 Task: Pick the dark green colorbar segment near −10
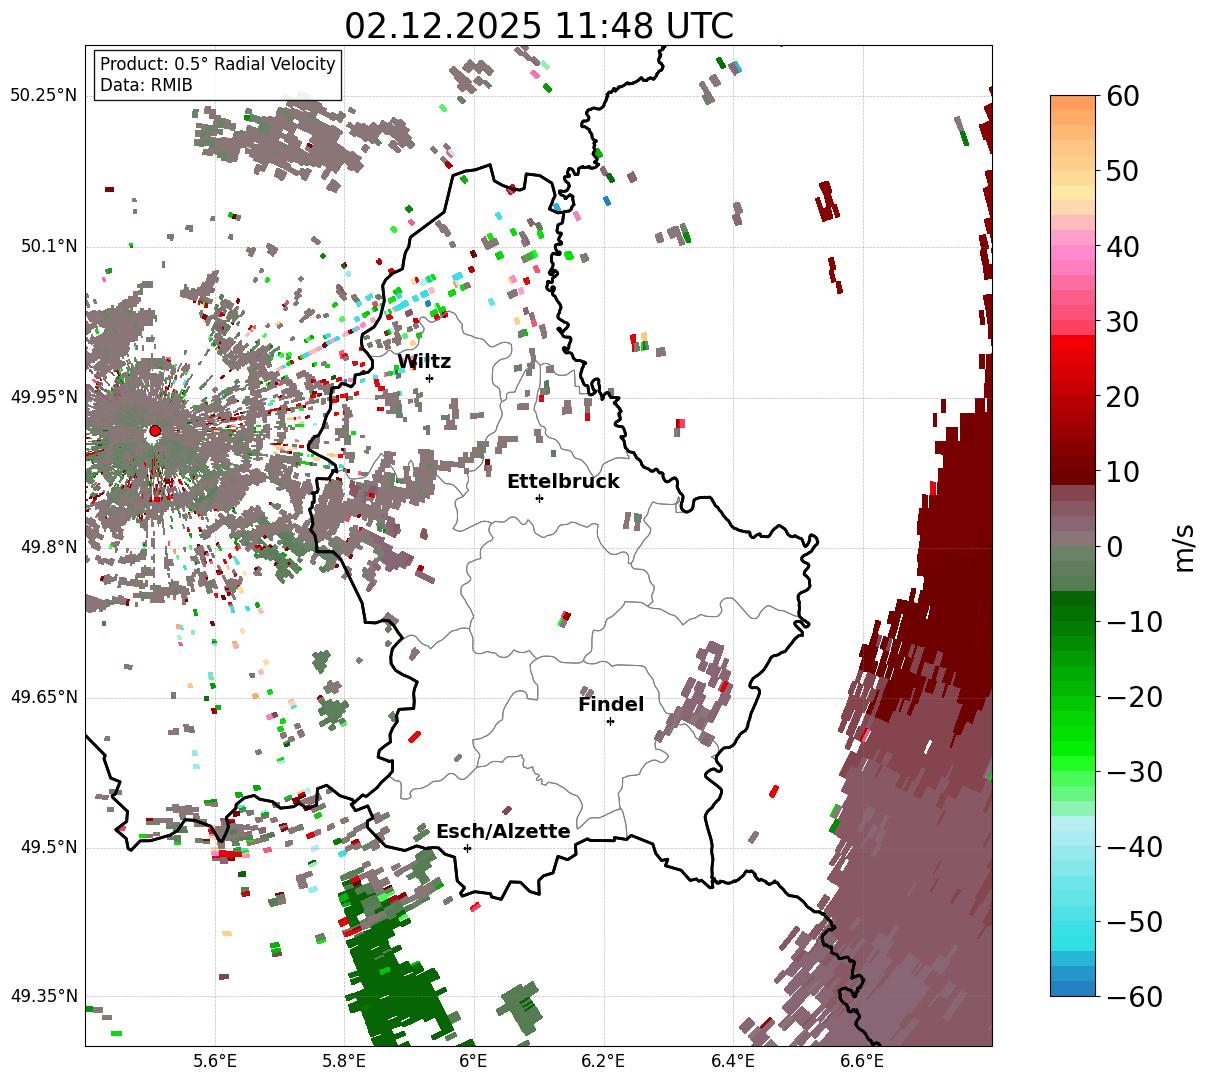tap(1073, 615)
